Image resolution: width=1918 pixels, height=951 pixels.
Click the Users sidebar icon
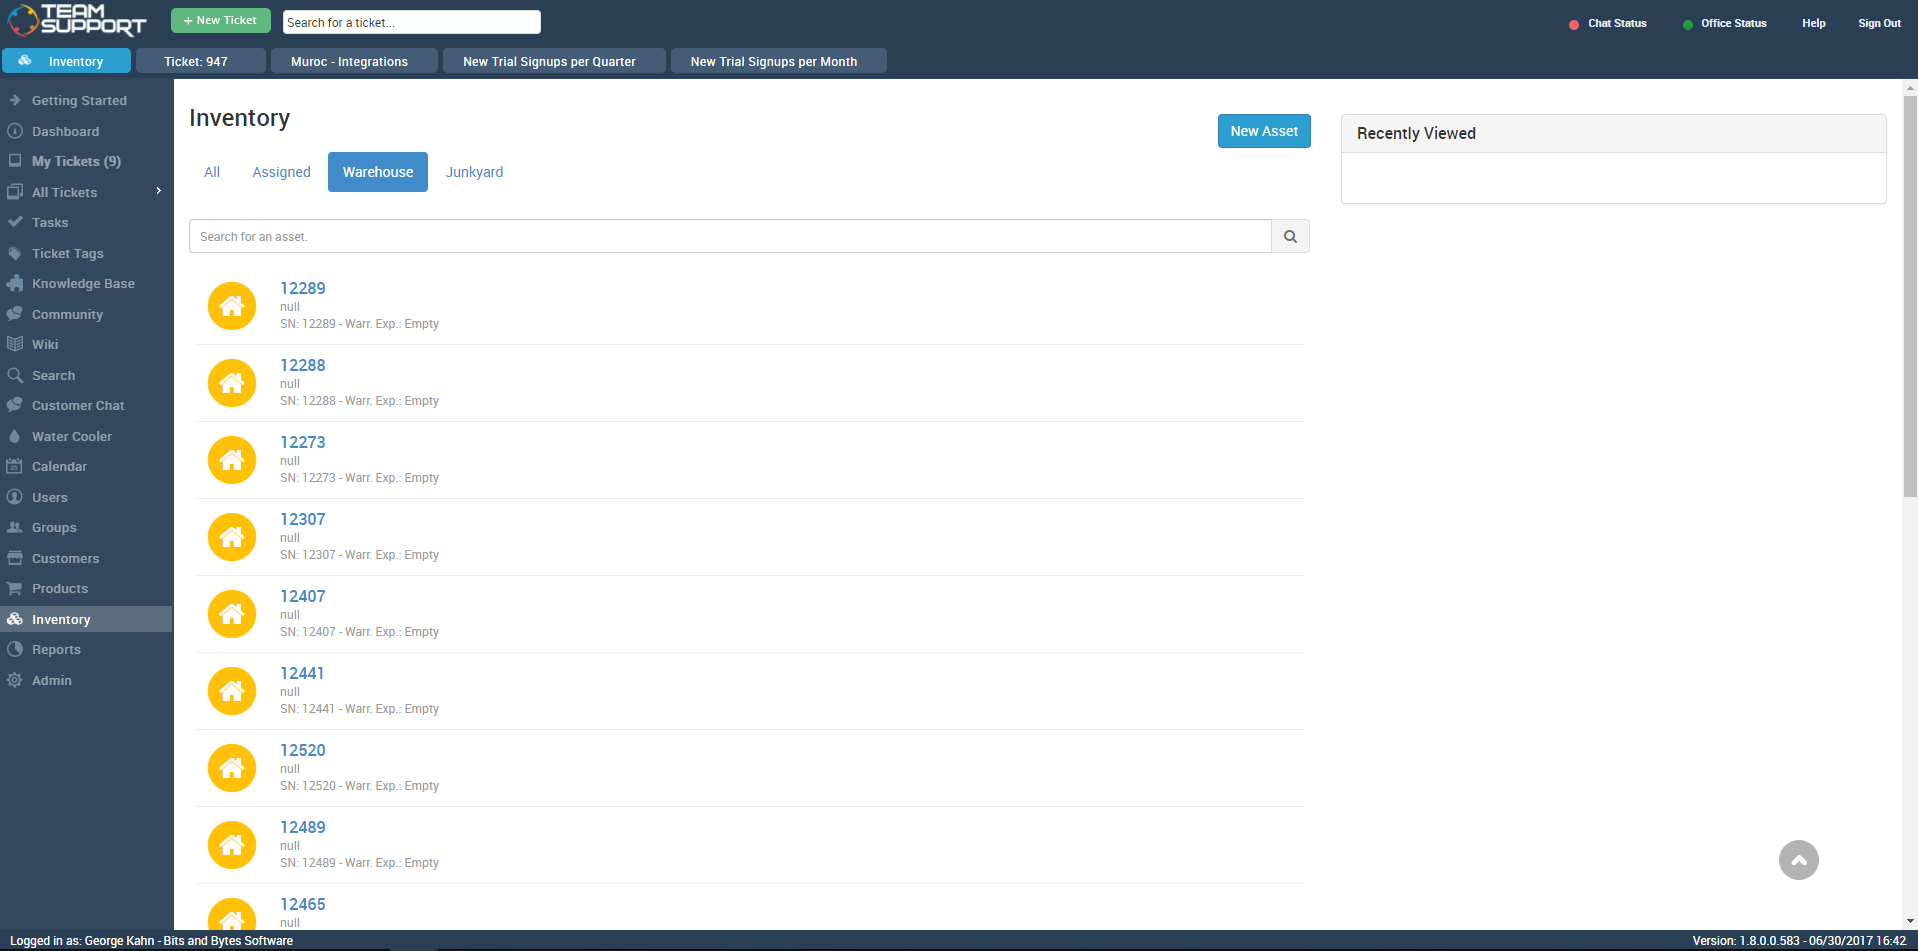15,497
